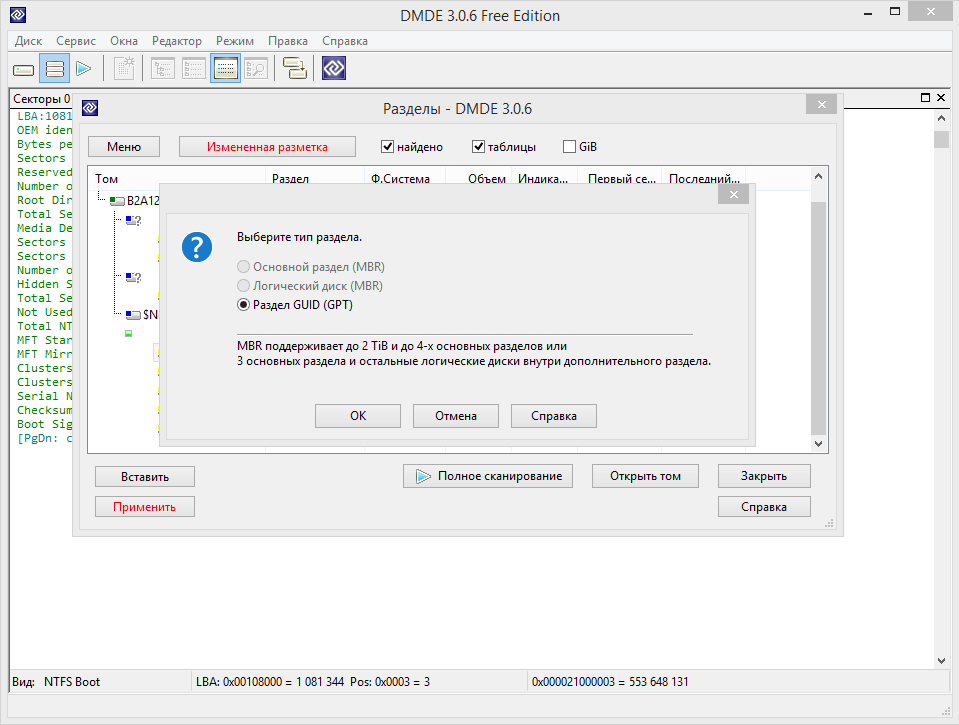Click main editor scrollbar up arrow
This screenshot has height=725, width=959.
coord(941,118)
